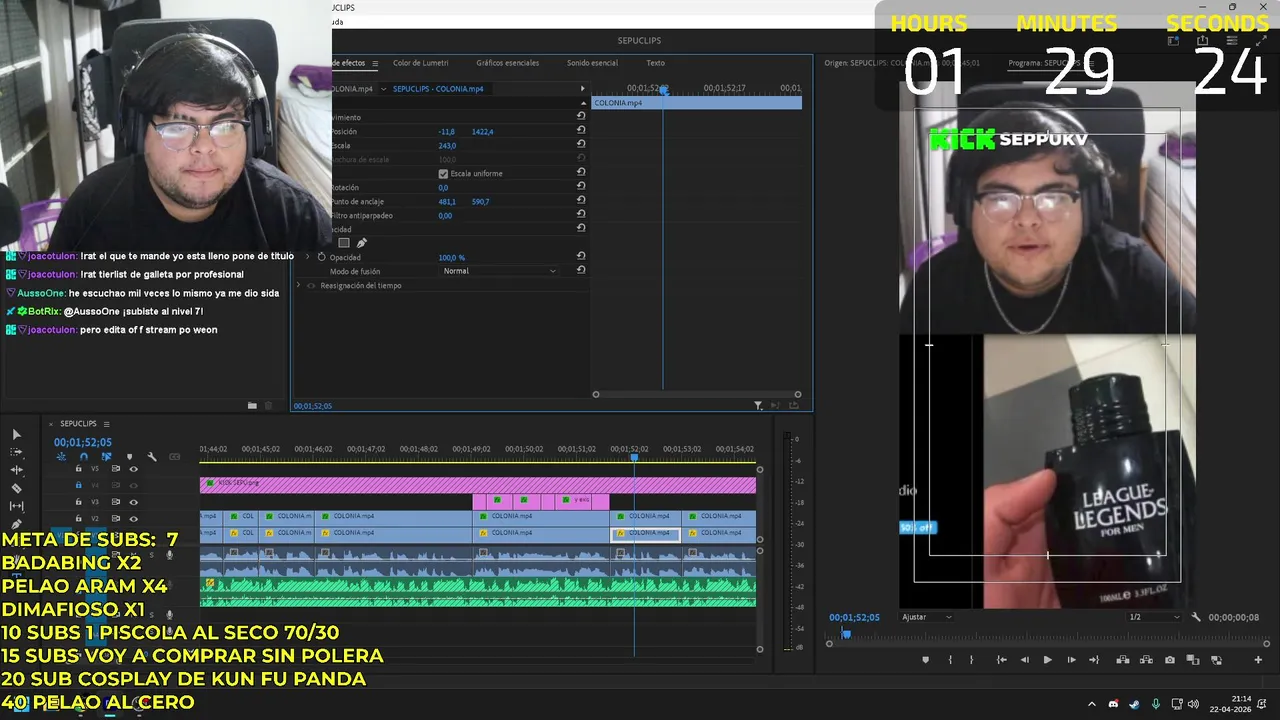Click the timeline closed captions CC icon
This screenshot has width=1280, height=720.
(x=174, y=457)
